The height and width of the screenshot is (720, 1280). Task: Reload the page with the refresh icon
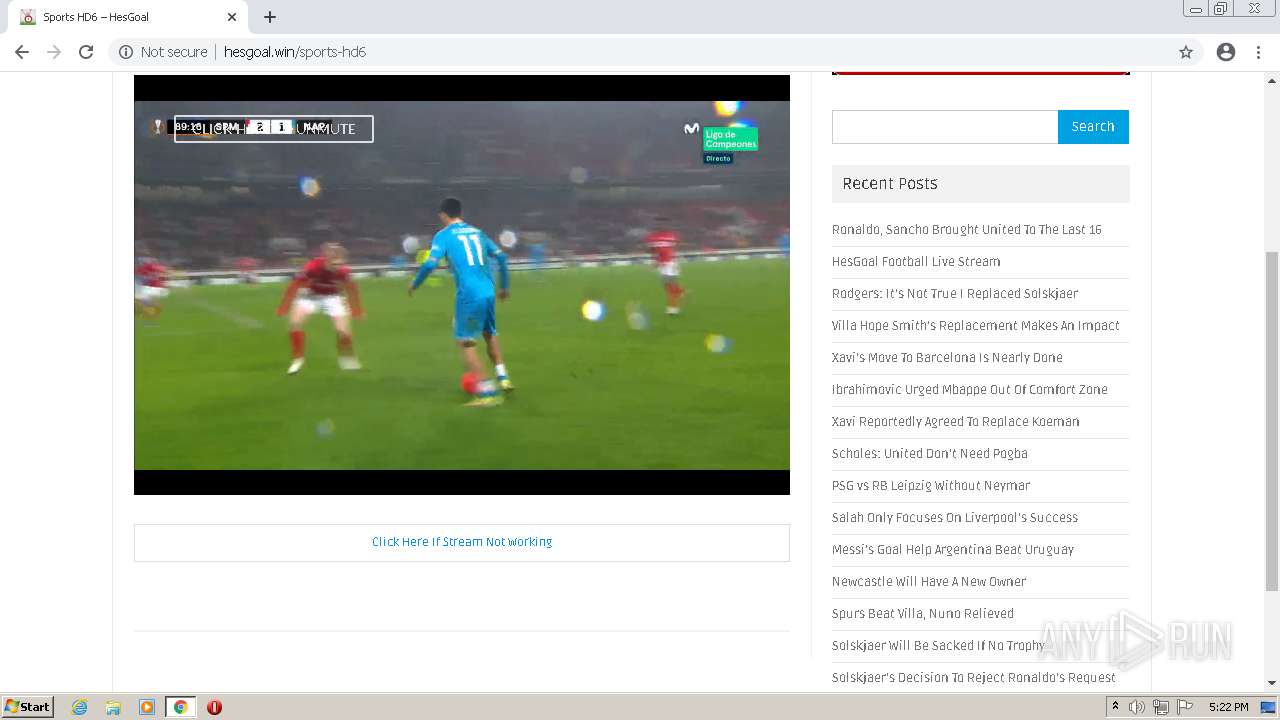[x=86, y=52]
